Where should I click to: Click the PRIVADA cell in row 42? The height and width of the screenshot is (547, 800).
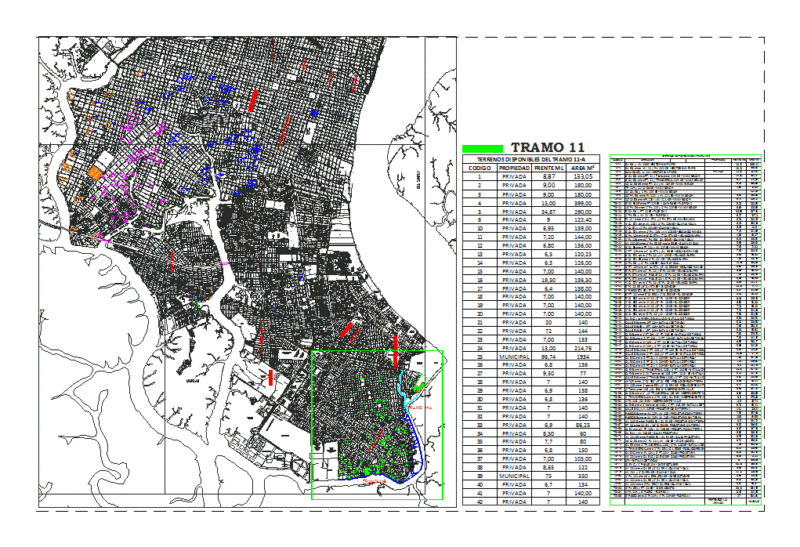click(x=514, y=502)
